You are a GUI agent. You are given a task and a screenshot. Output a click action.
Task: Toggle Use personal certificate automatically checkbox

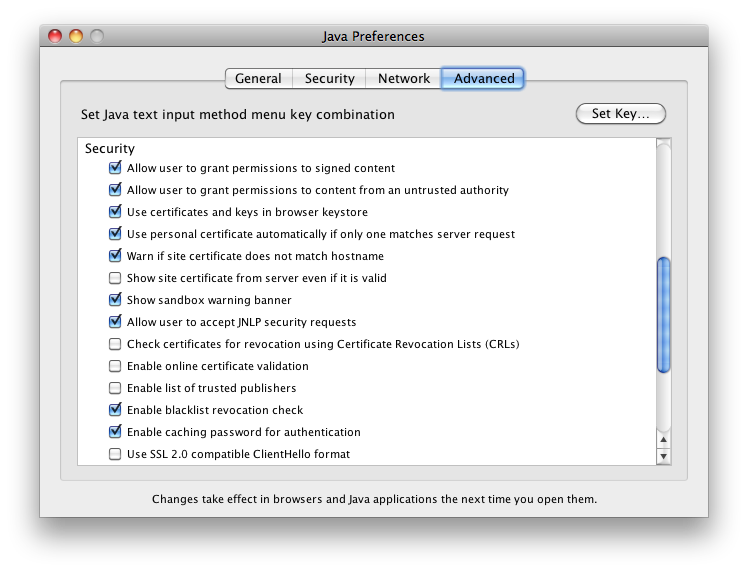[115, 234]
